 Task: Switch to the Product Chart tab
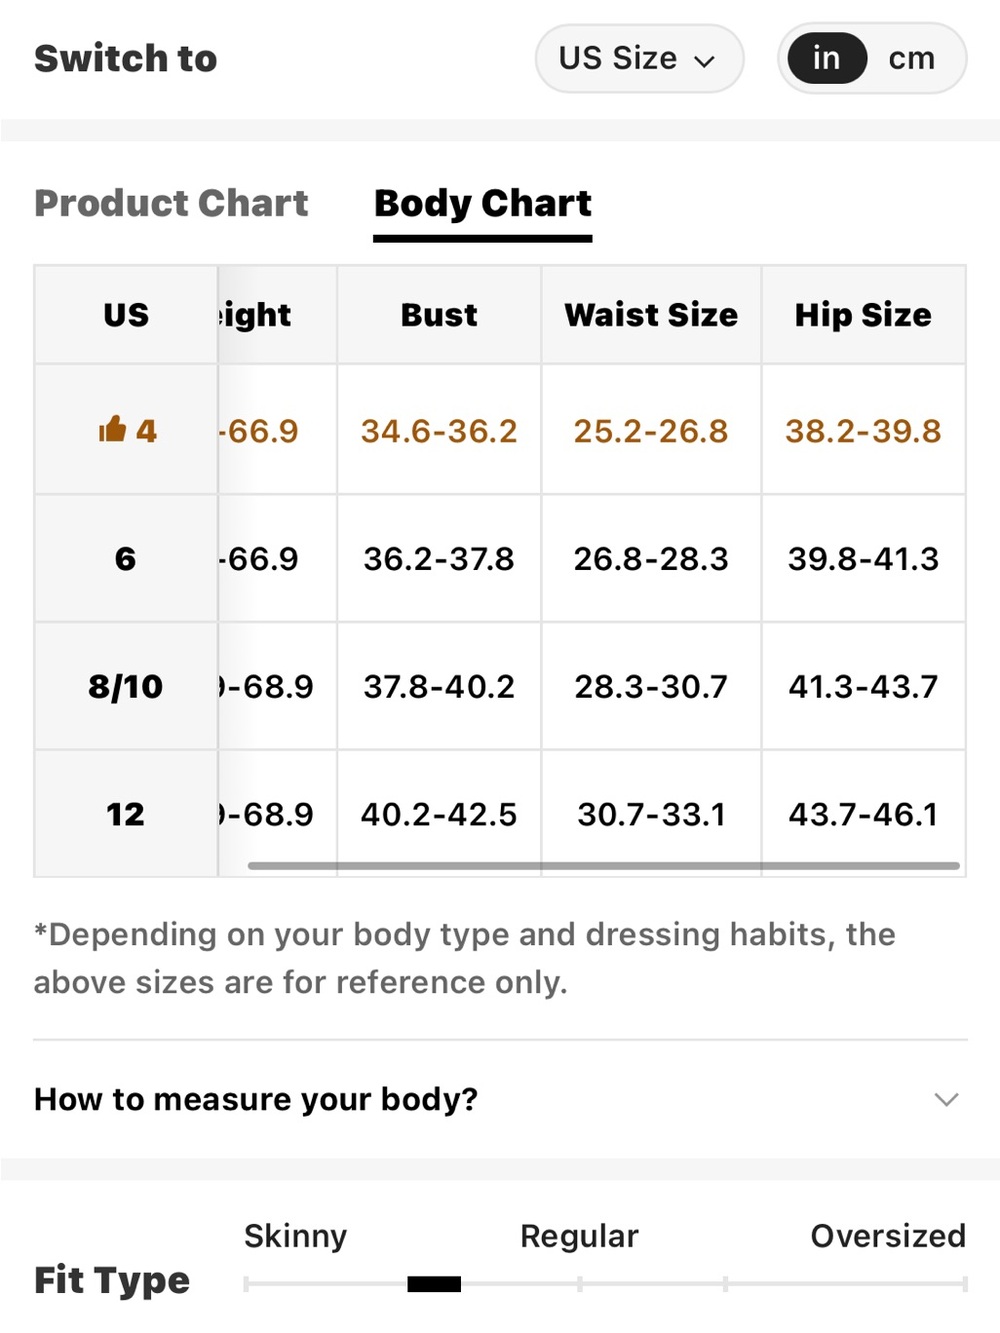pos(171,203)
